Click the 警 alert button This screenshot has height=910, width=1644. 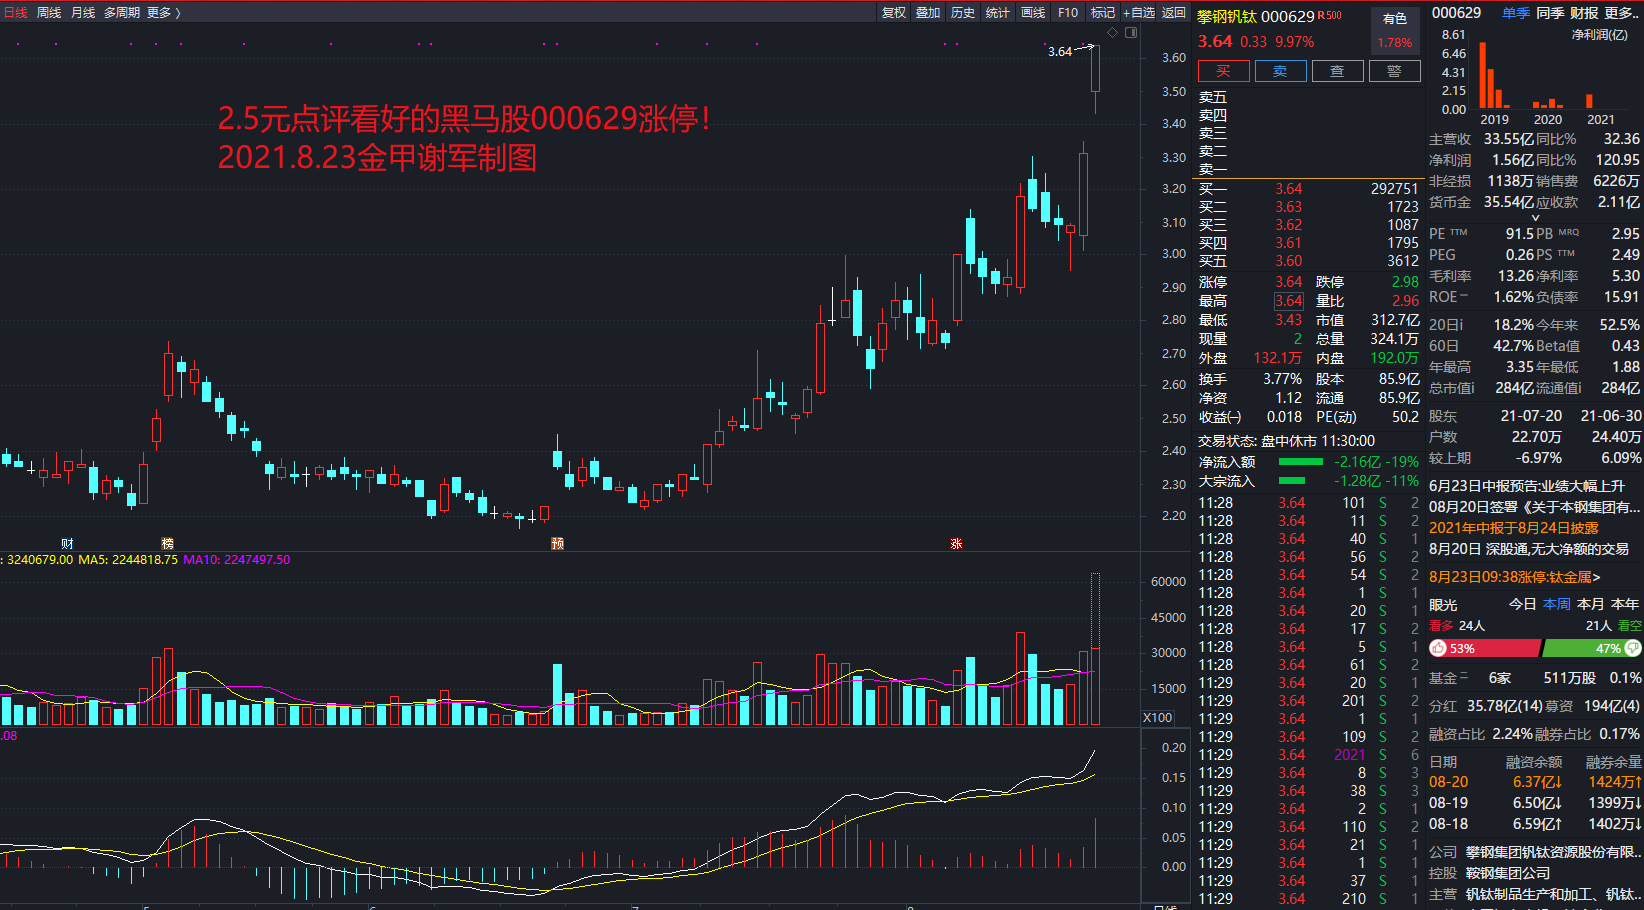[x=1394, y=71]
